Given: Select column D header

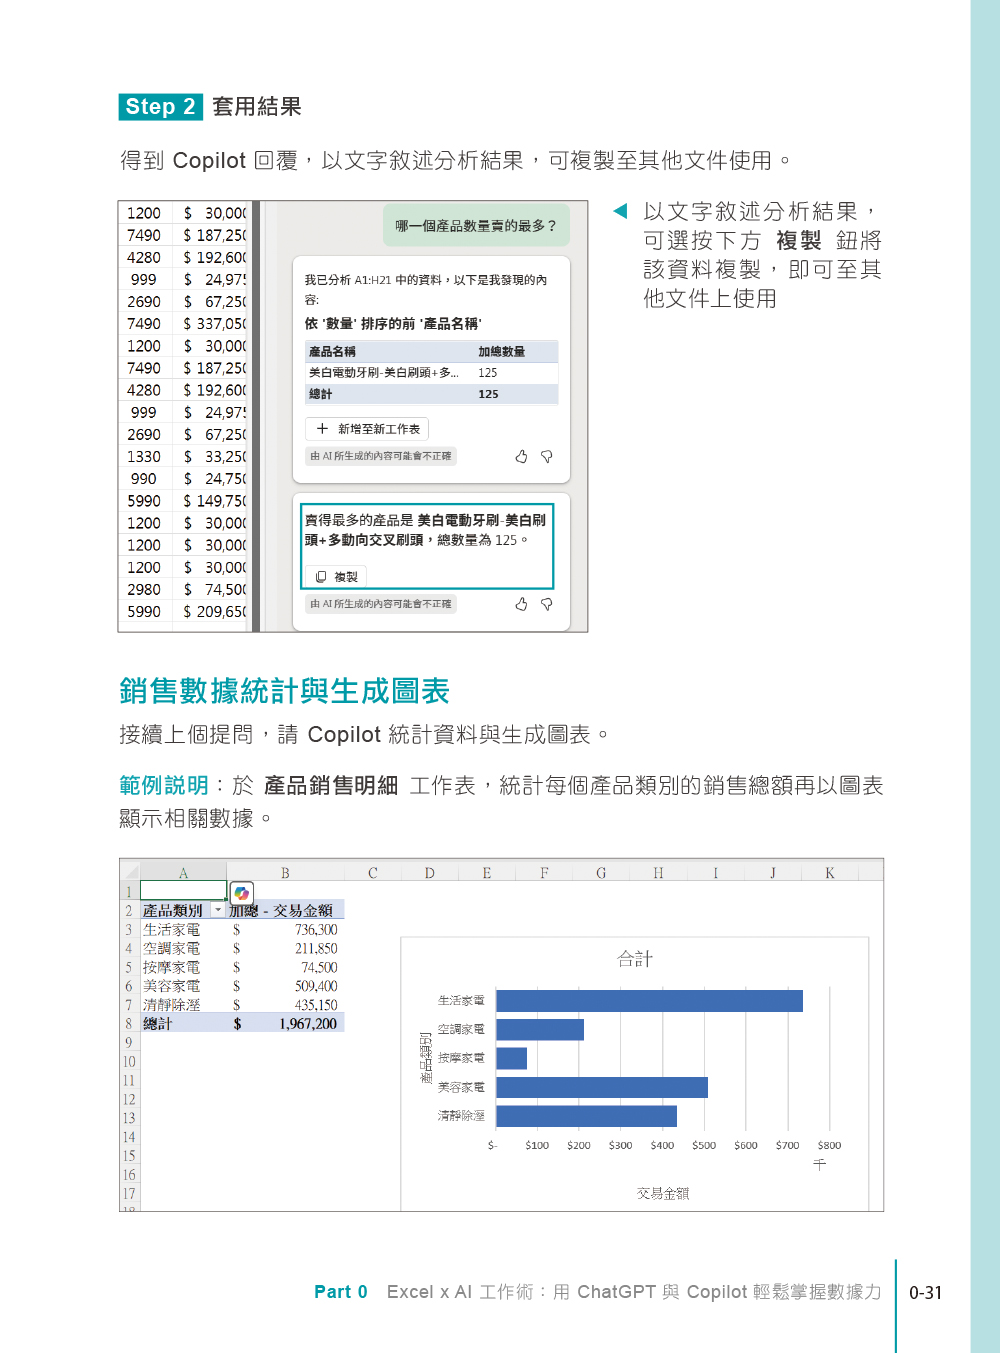Looking at the screenshot, I should (x=429, y=872).
